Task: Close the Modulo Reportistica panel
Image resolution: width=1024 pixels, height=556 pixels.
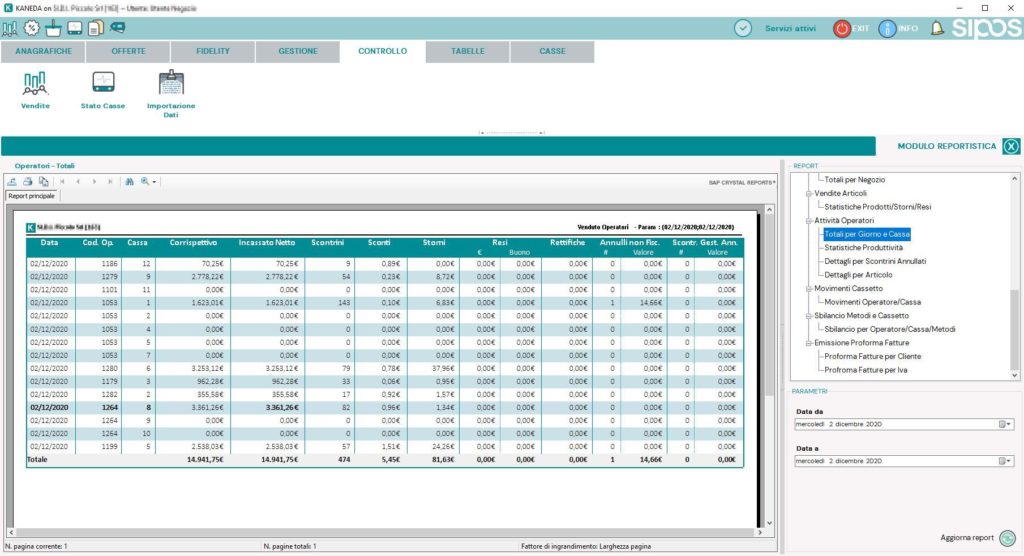Action: pyautogui.click(x=1010, y=147)
